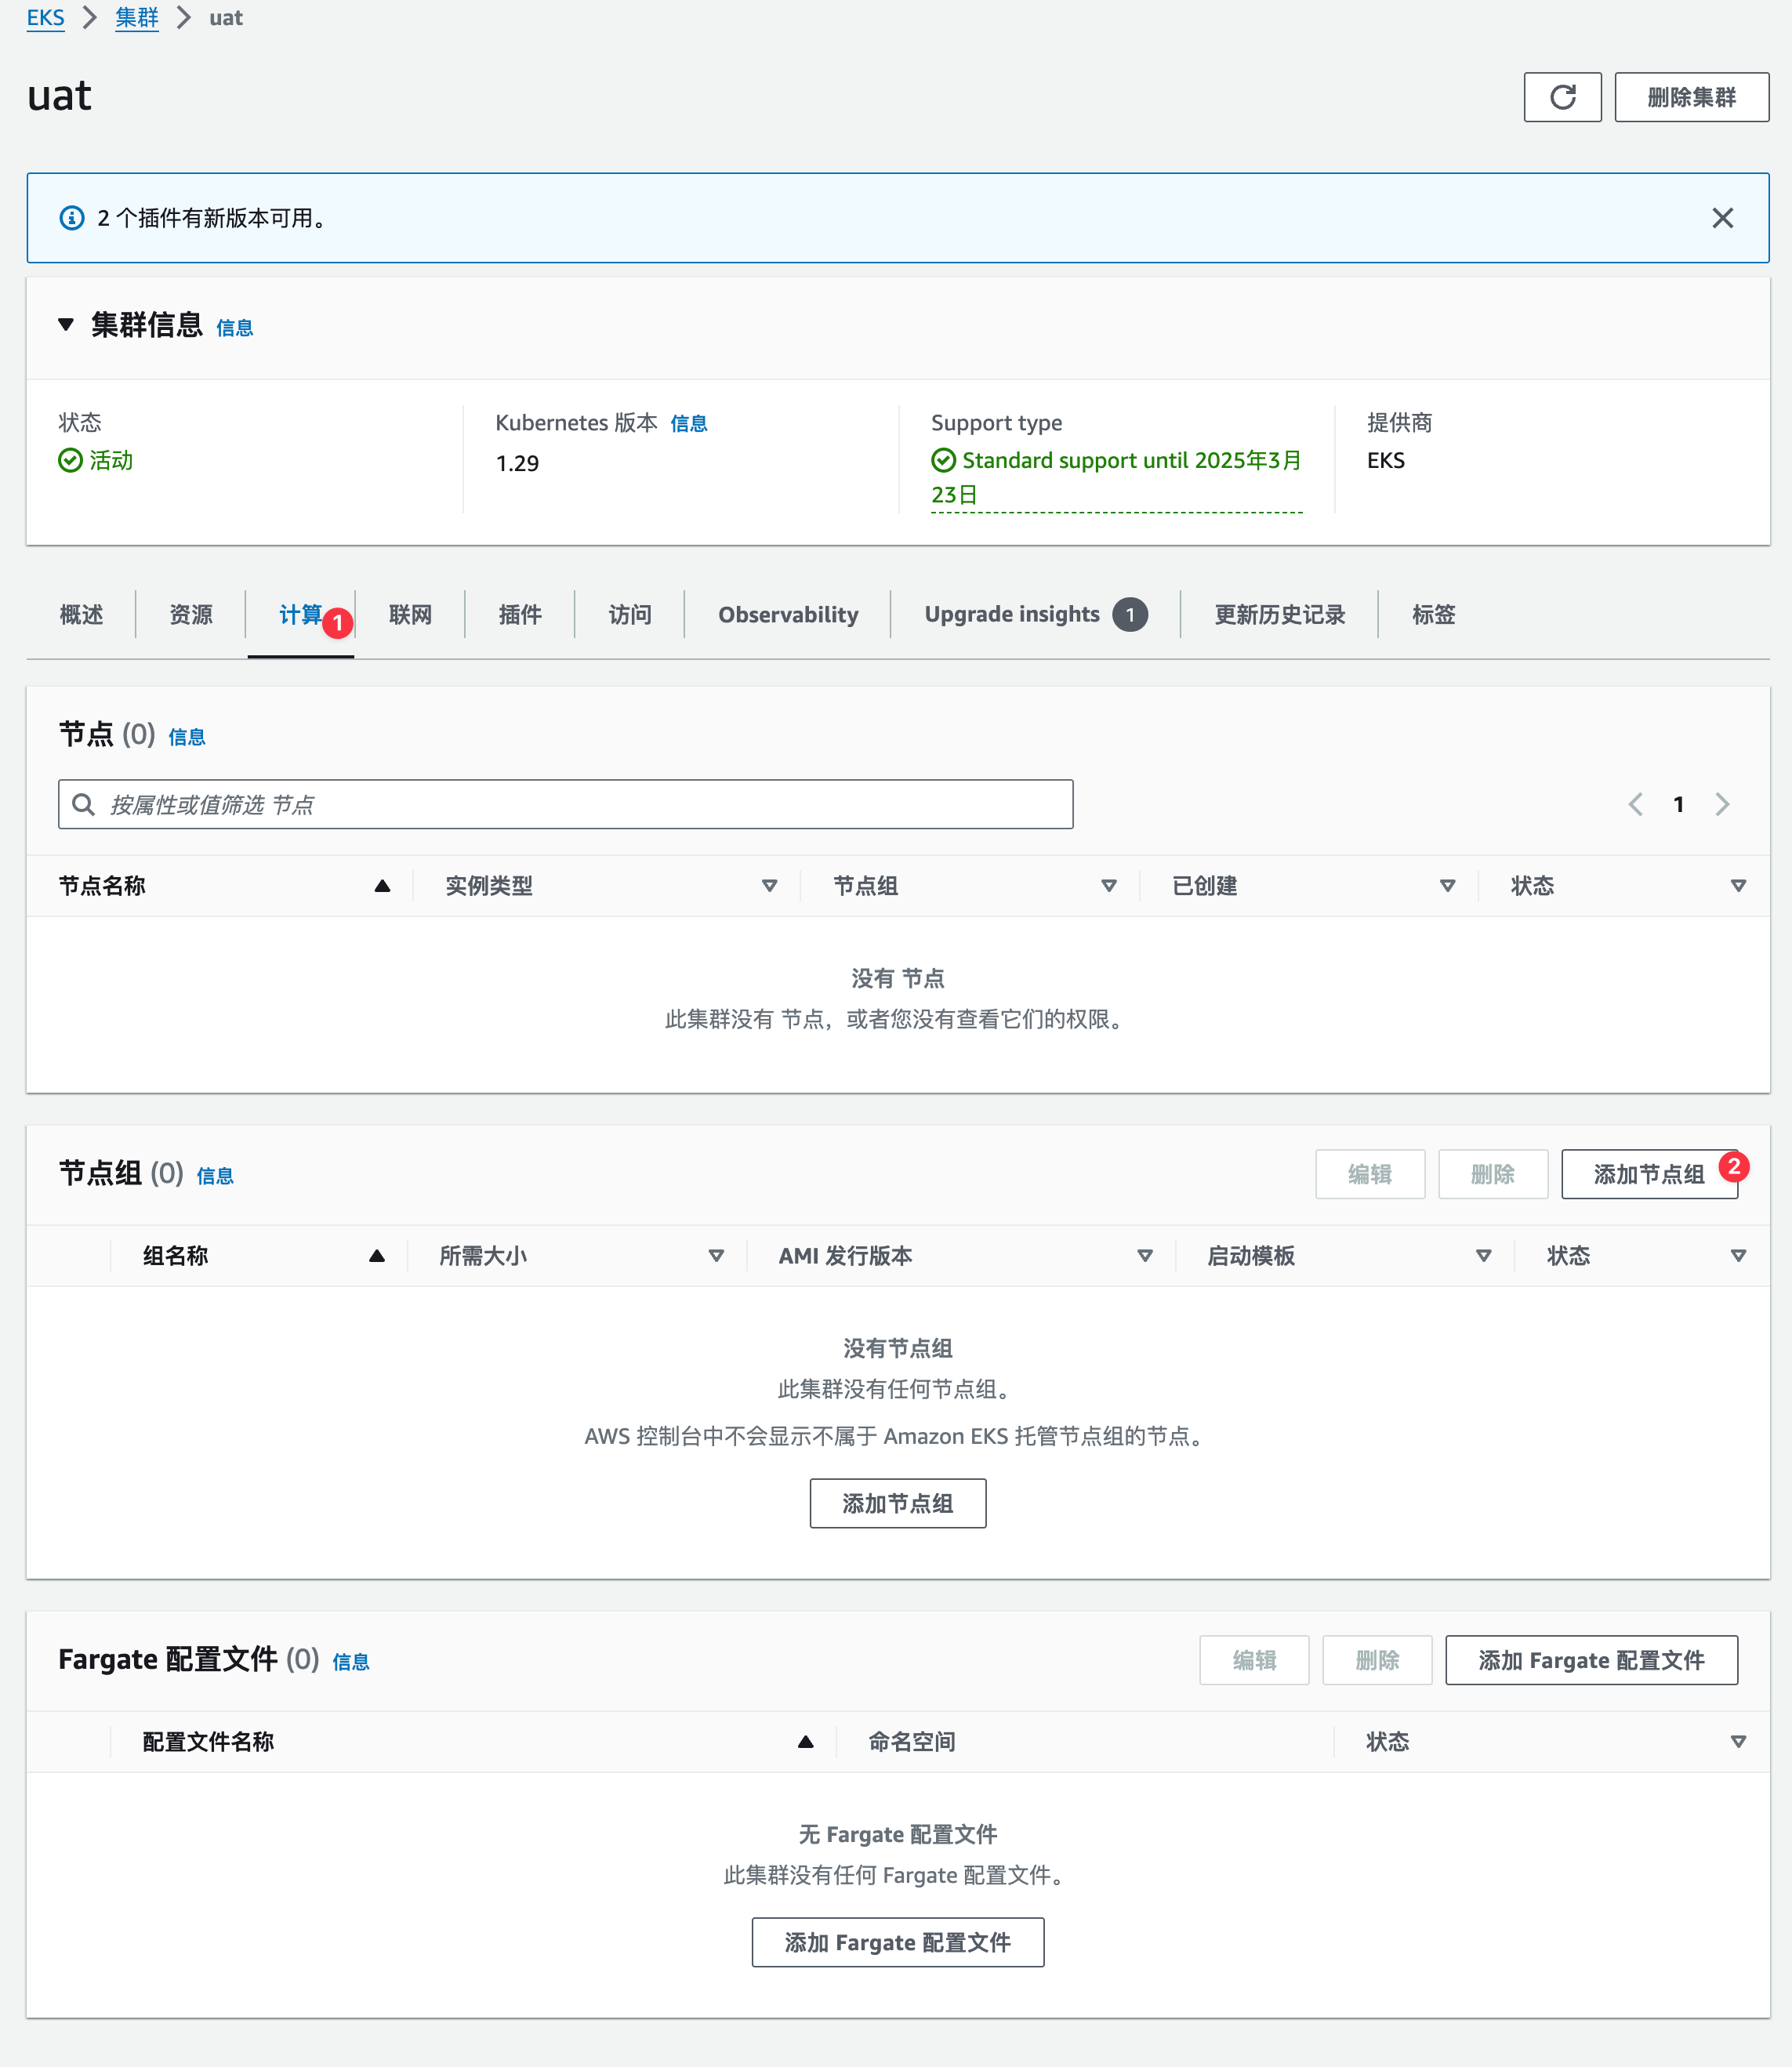Click Standard support until 2025年3月23日 text
This screenshot has height=2067, width=1792.
tap(1116, 477)
